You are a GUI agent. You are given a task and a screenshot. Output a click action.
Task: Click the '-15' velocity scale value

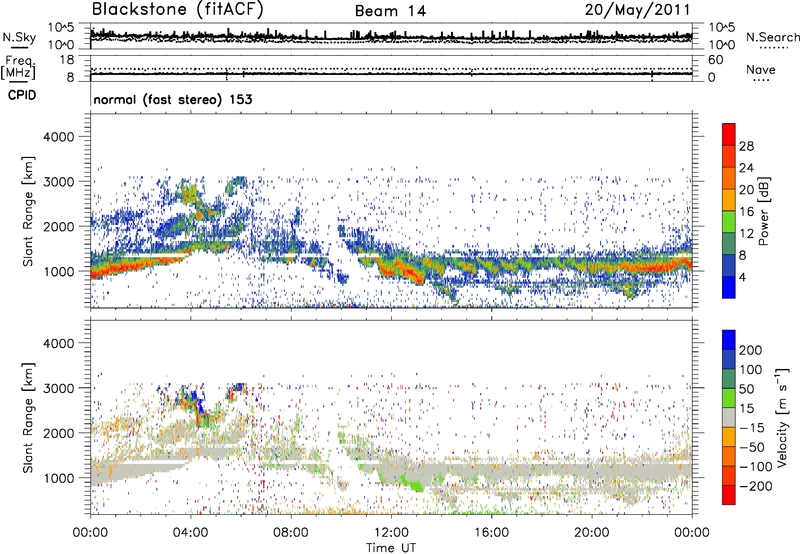tap(752, 427)
